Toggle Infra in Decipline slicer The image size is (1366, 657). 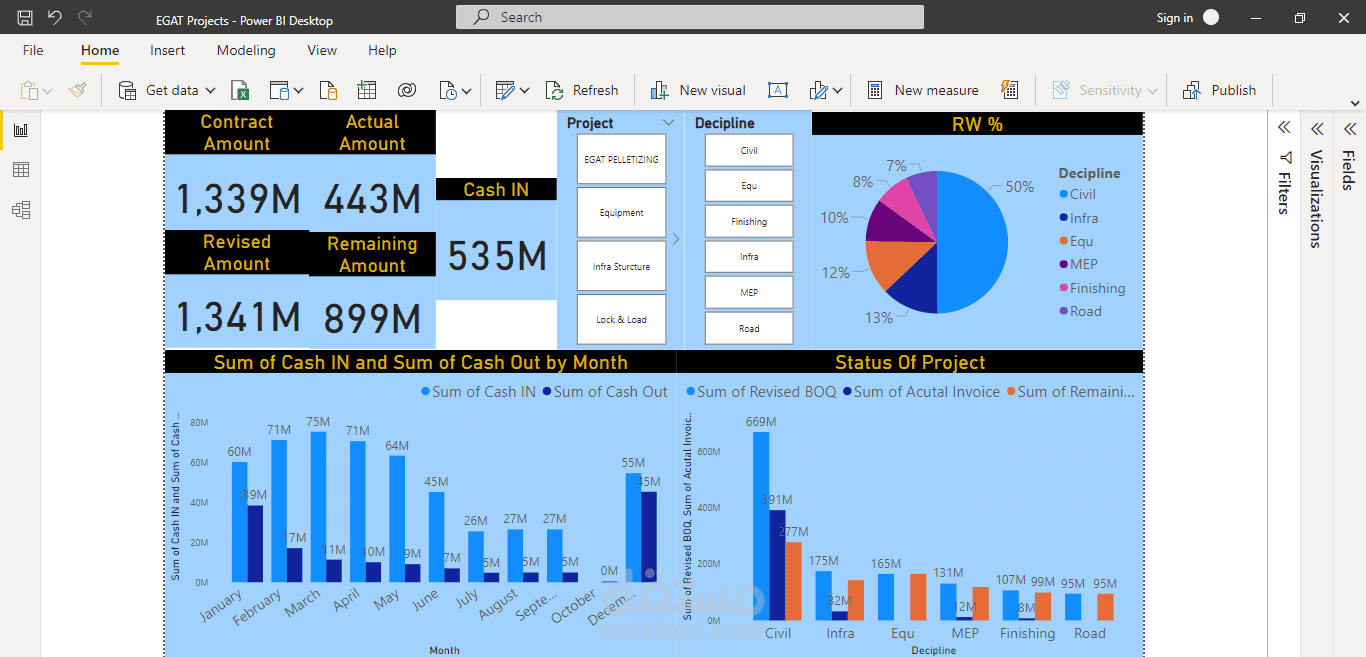[x=749, y=257]
